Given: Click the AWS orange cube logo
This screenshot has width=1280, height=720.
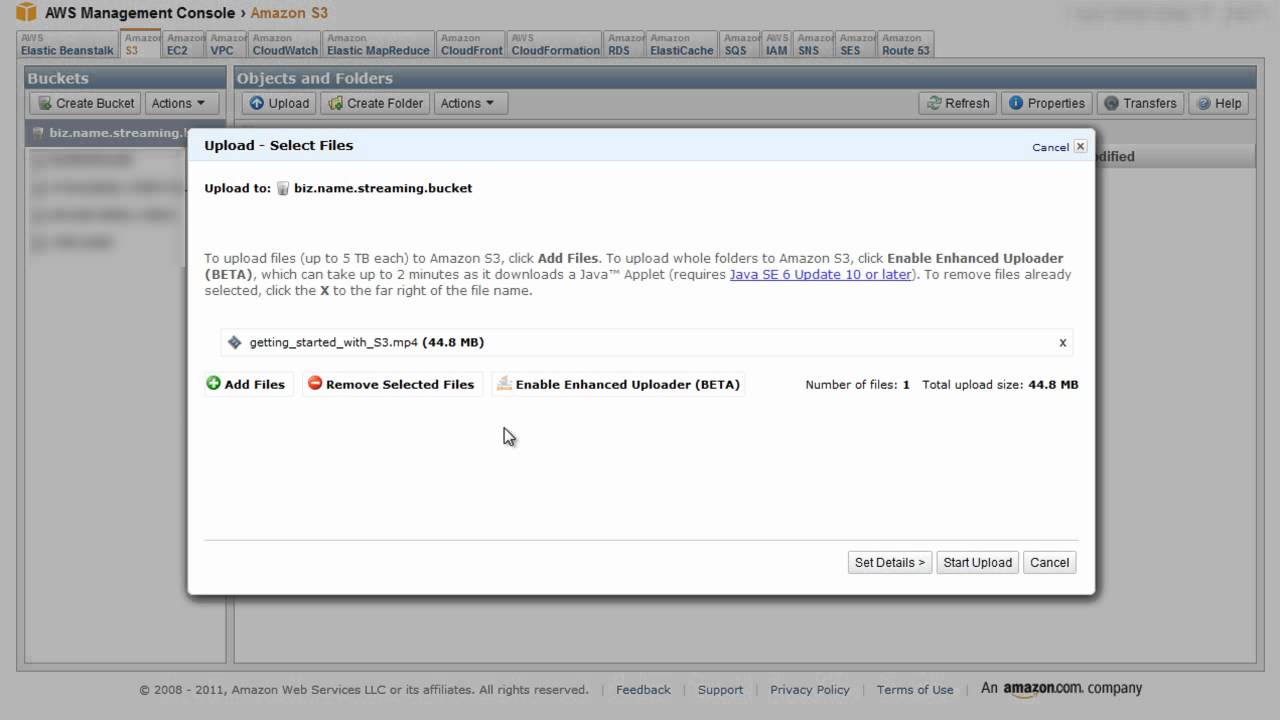Looking at the screenshot, I should pos(26,13).
